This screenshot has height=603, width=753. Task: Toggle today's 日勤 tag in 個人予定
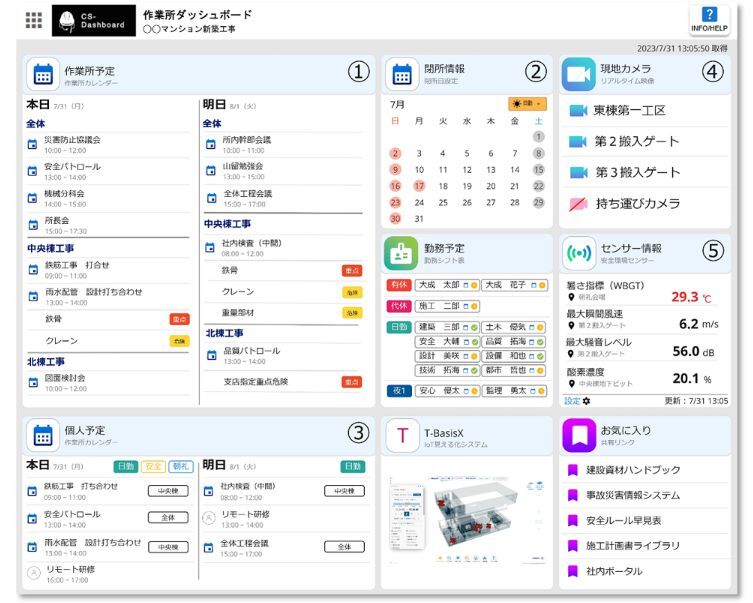(125, 466)
